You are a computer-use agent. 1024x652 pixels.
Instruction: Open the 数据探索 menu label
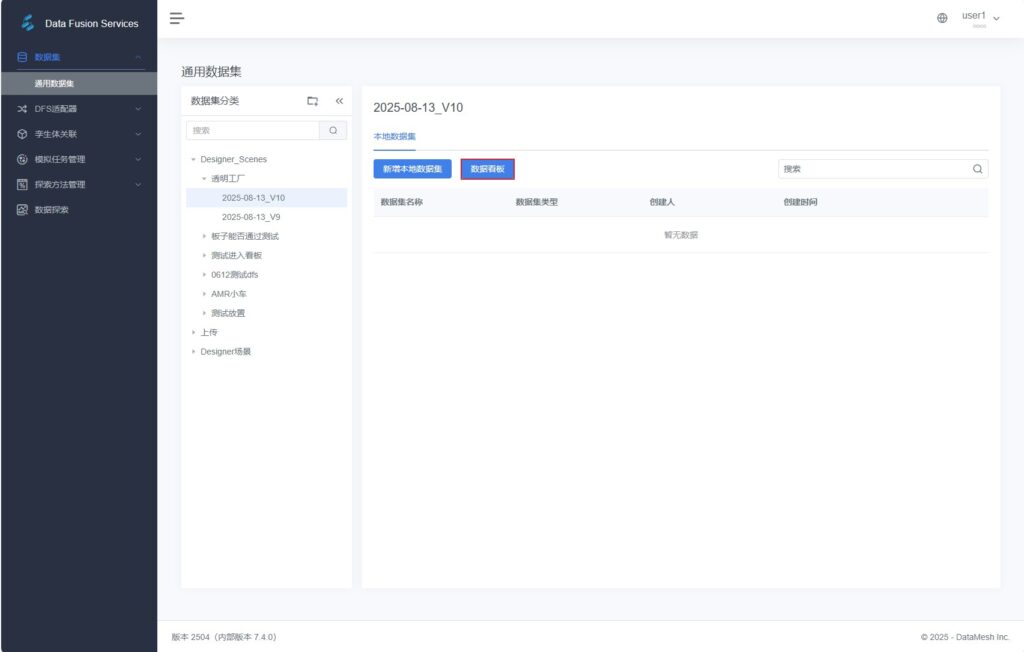pyautogui.click(x=52, y=210)
